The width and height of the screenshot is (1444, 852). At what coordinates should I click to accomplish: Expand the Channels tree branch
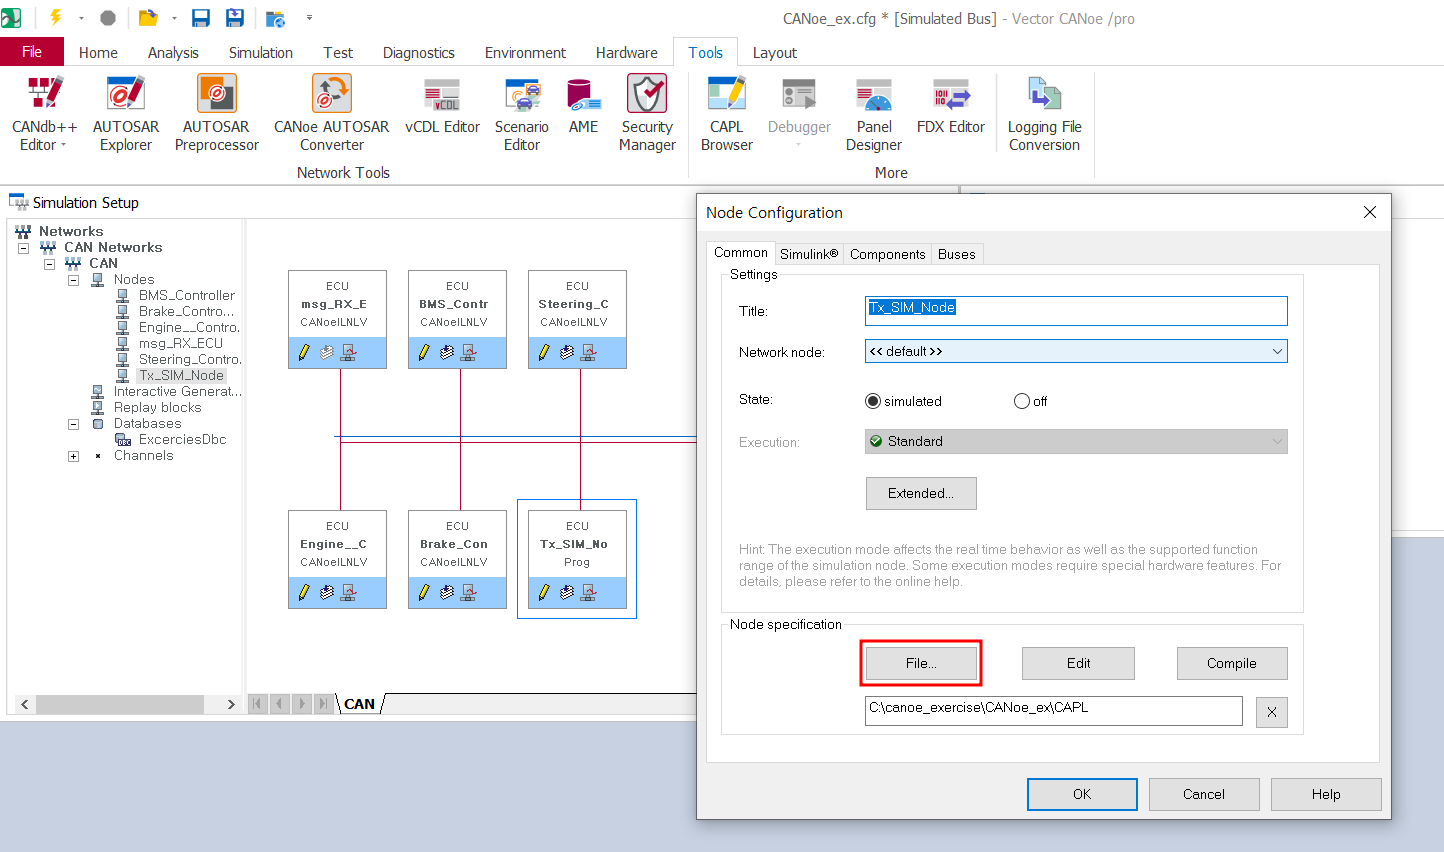tap(73, 456)
